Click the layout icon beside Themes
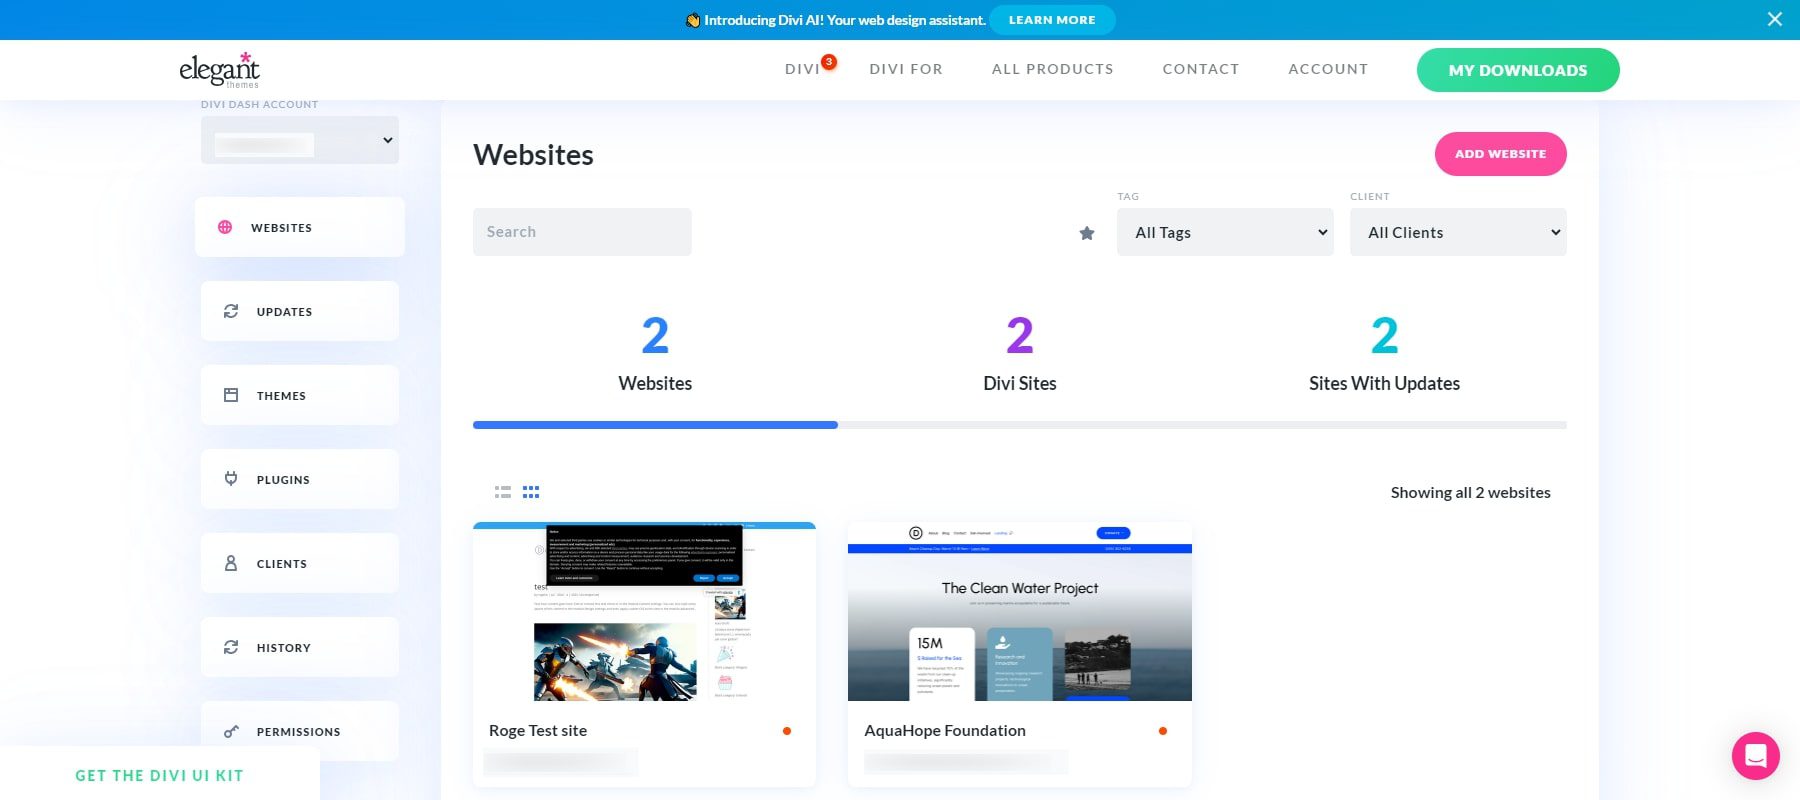1800x800 pixels. point(231,395)
